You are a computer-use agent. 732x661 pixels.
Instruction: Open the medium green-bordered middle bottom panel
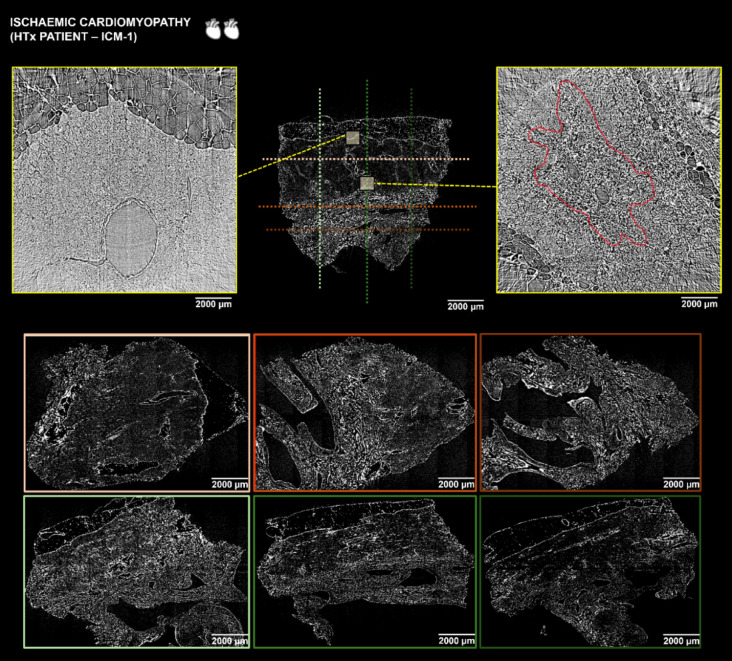tap(365, 572)
